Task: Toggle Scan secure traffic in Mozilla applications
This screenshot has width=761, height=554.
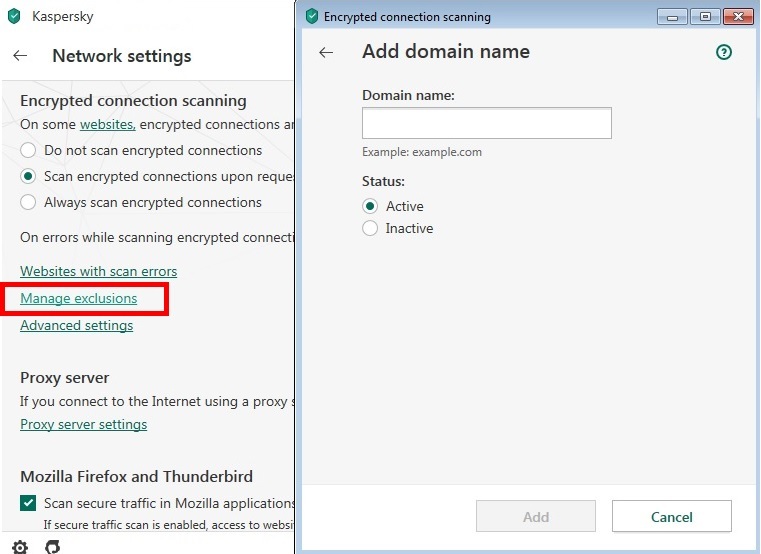Action: (x=28, y=503)
